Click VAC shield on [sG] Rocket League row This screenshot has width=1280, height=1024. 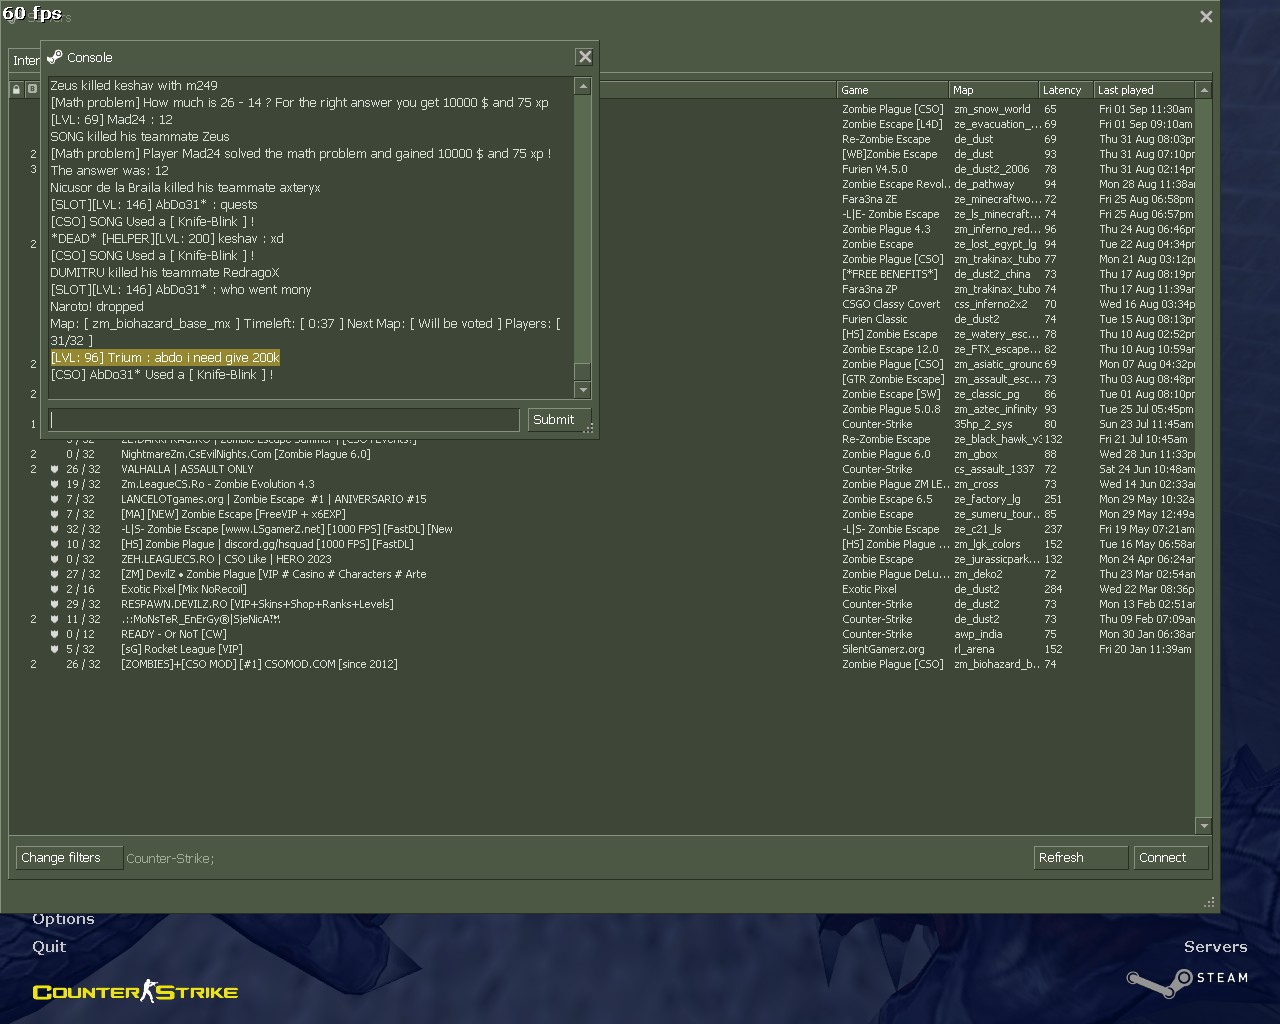tap(54, 649)
